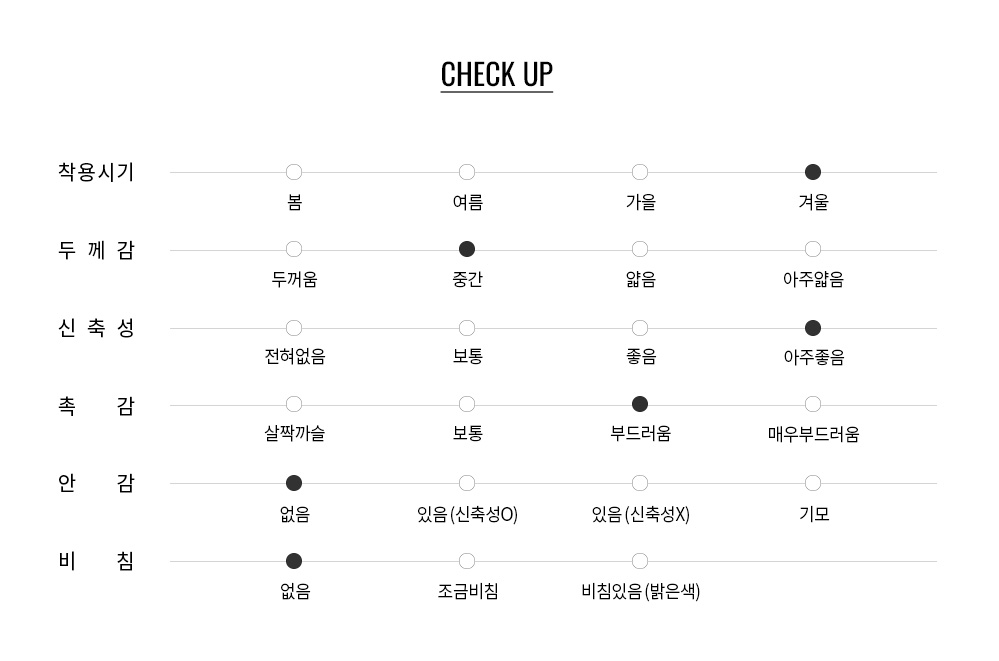This screenshot has width=999, height=661.
Task: Click the filled 중간 thickness dot
Action: [x=467, y=249]
